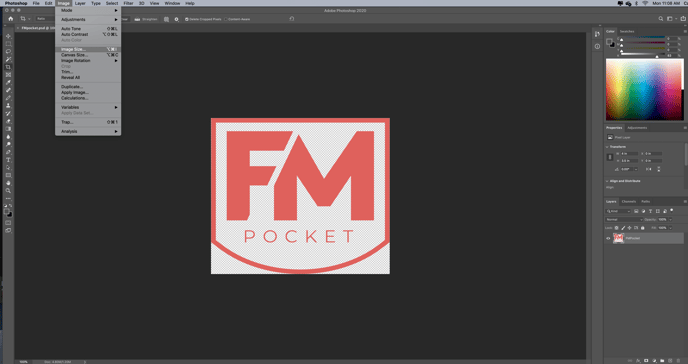Click the search magnifier in top right
The image size is (688, 364).
point(661,19)
